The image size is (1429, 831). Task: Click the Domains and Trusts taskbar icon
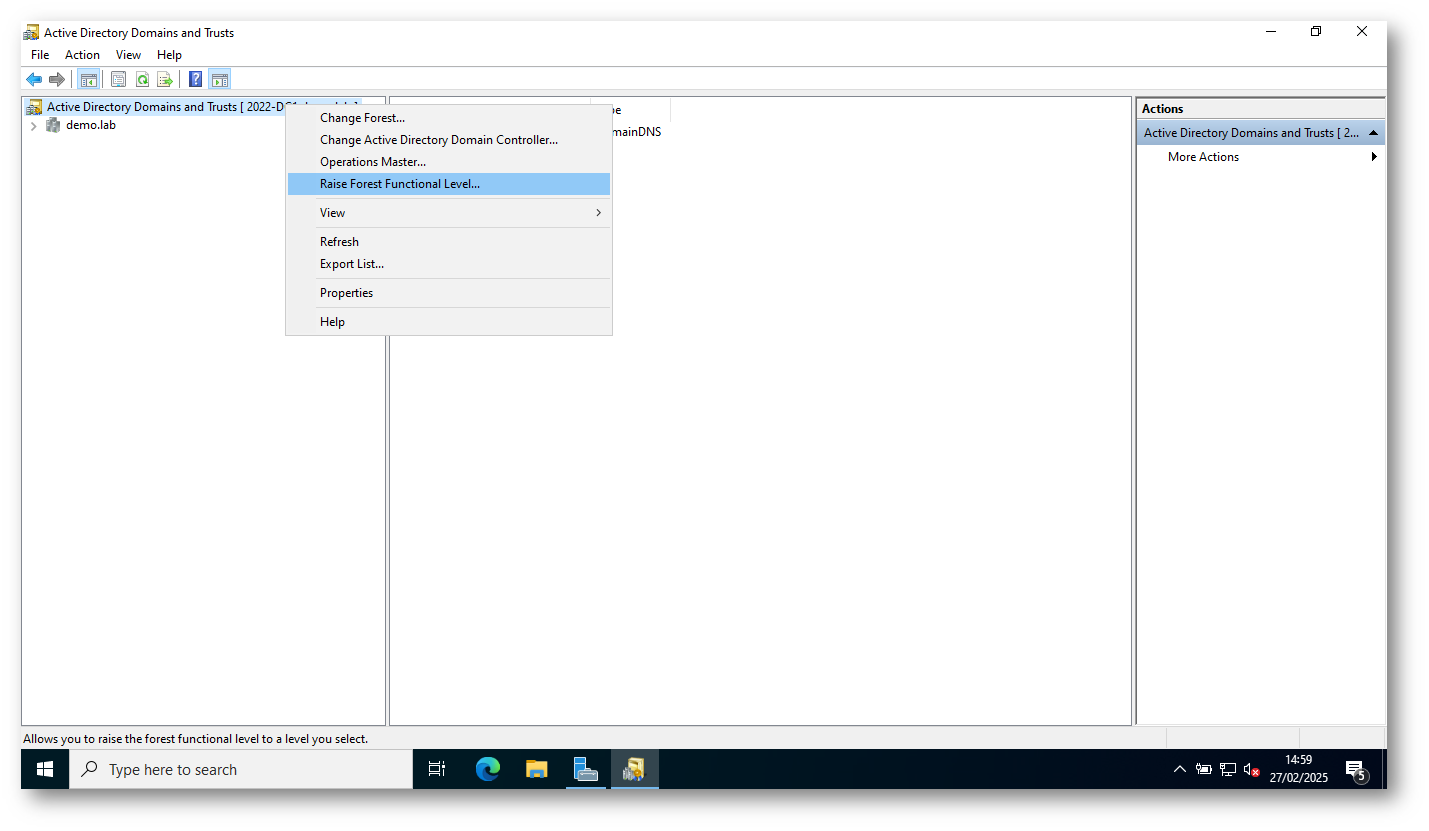[x=635, y=769]
